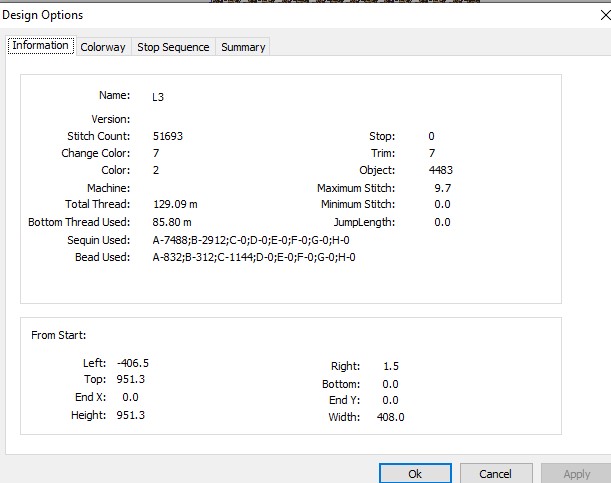
Task: Click Maximum Stitch value 9.7
Action: (443, 188)
